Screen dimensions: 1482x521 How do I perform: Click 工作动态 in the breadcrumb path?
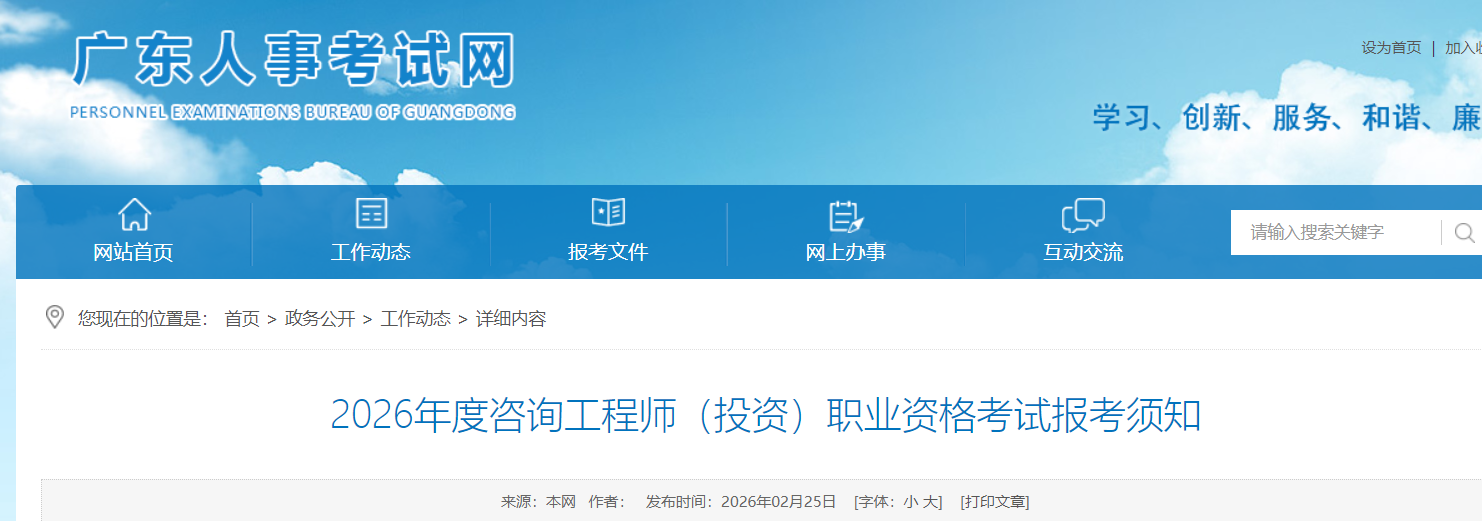[415, 319]
